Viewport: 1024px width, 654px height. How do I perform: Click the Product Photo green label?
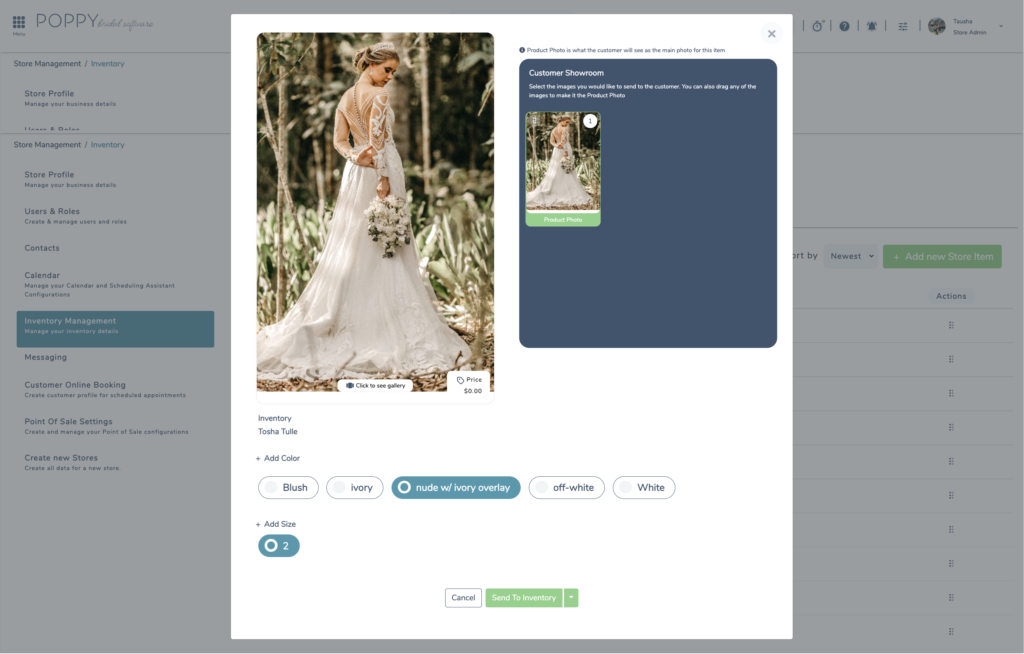562,220
